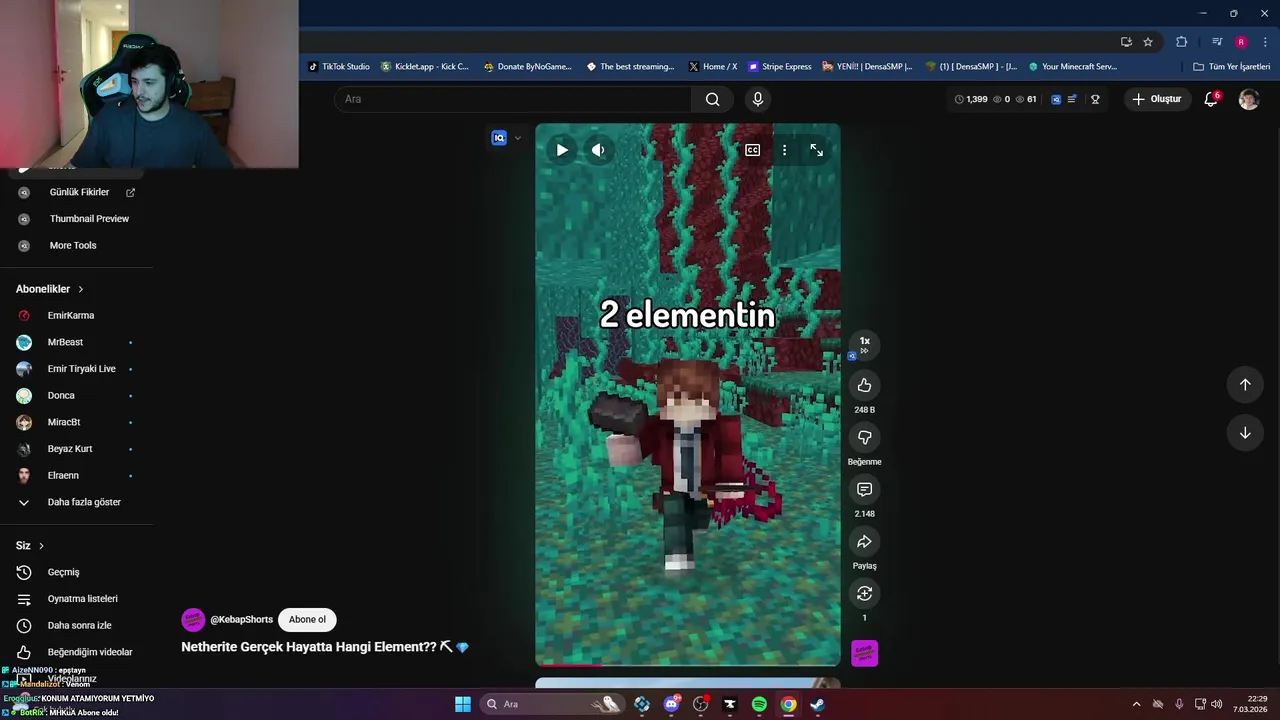Image resolution: width=1280 pixels, height=720 pixels.
Task: Open Spotify from the taskbar
Action: 759,704
